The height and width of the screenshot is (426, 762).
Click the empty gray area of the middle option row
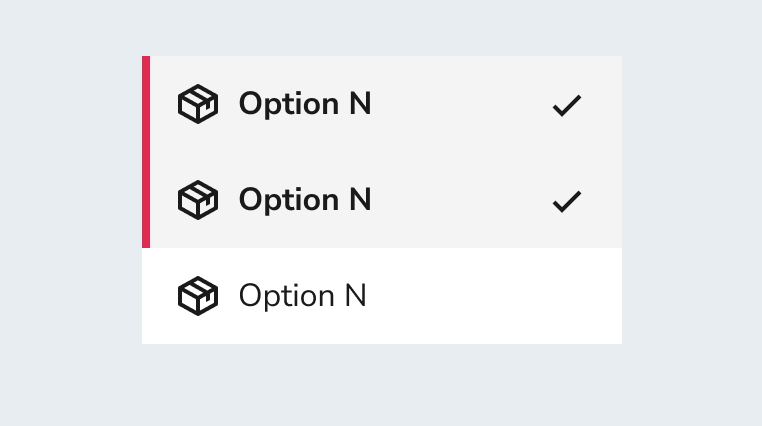pos(462,200)
